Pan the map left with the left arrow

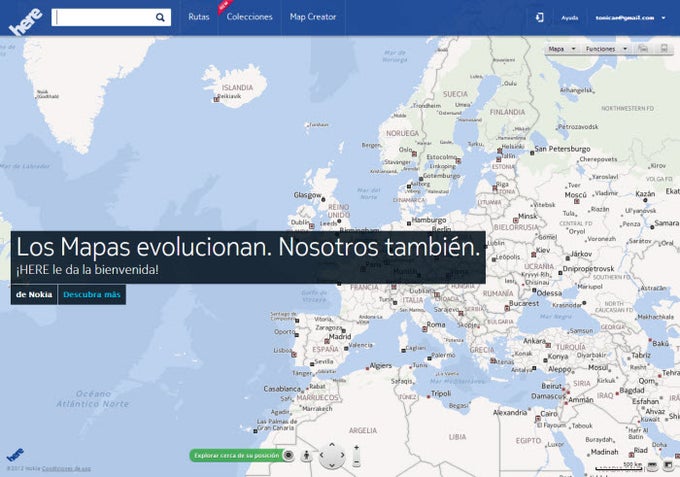click(x=322, y=455)
